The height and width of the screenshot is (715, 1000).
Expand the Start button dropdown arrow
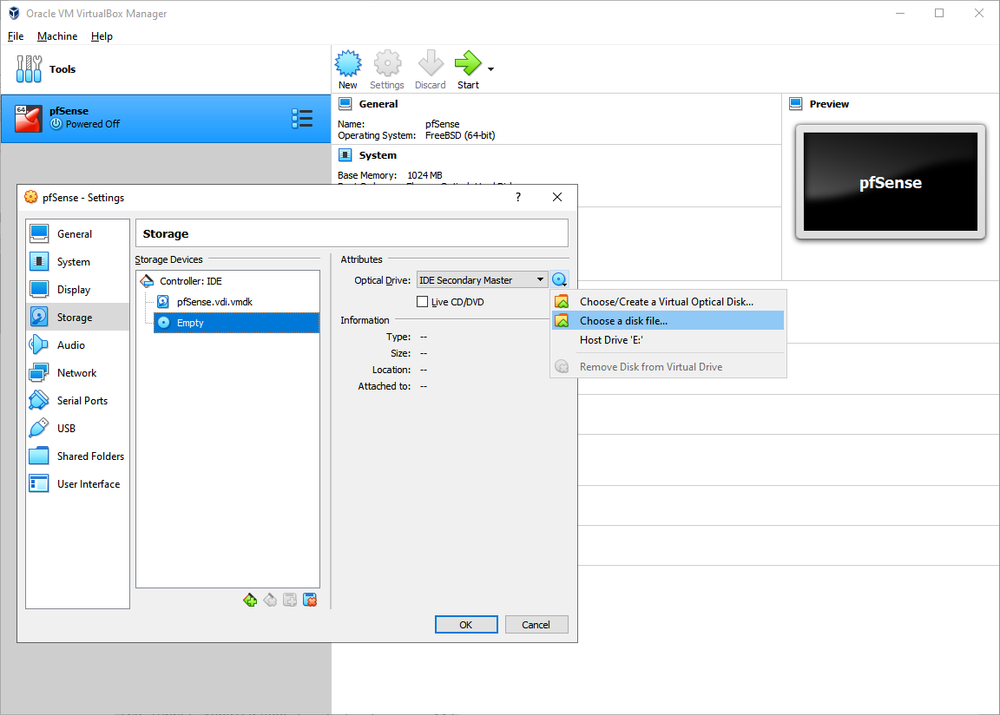490,69
